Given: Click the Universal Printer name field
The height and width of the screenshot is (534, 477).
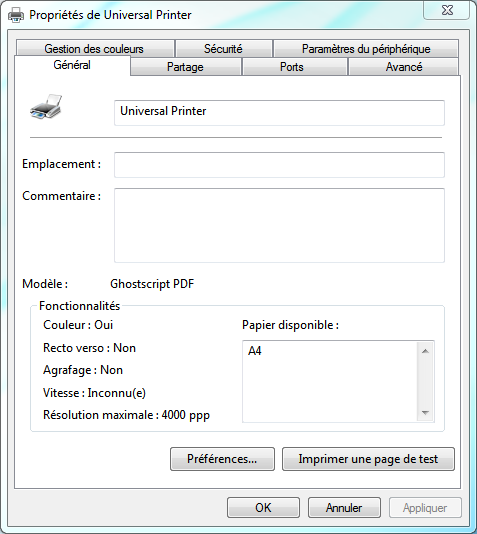Looking at the screenshot, I should (x=279, y=113).
